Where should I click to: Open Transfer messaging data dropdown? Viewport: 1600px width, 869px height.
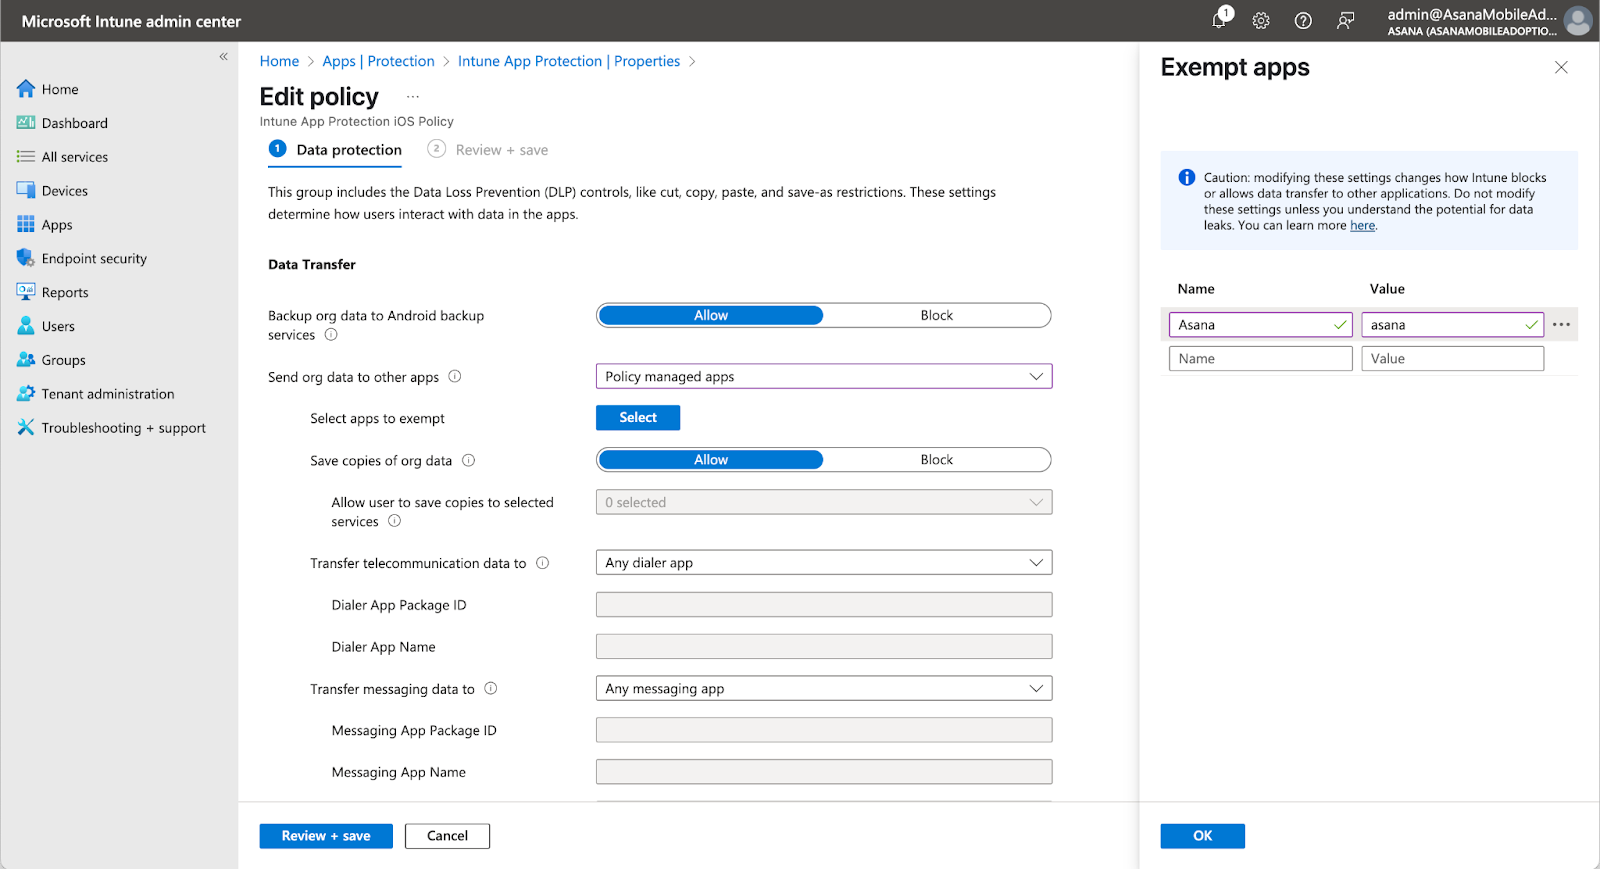tap(823, 689)
